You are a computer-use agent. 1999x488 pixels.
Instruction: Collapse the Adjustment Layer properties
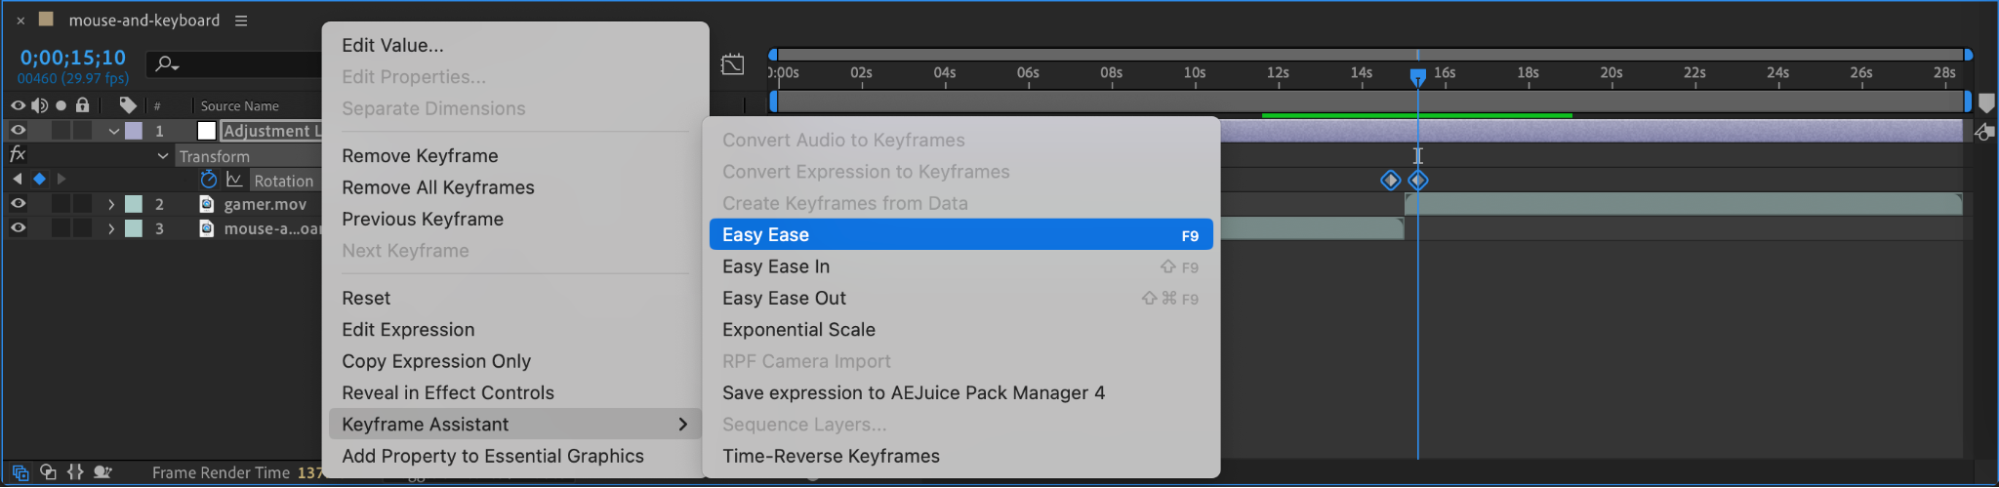114,131
